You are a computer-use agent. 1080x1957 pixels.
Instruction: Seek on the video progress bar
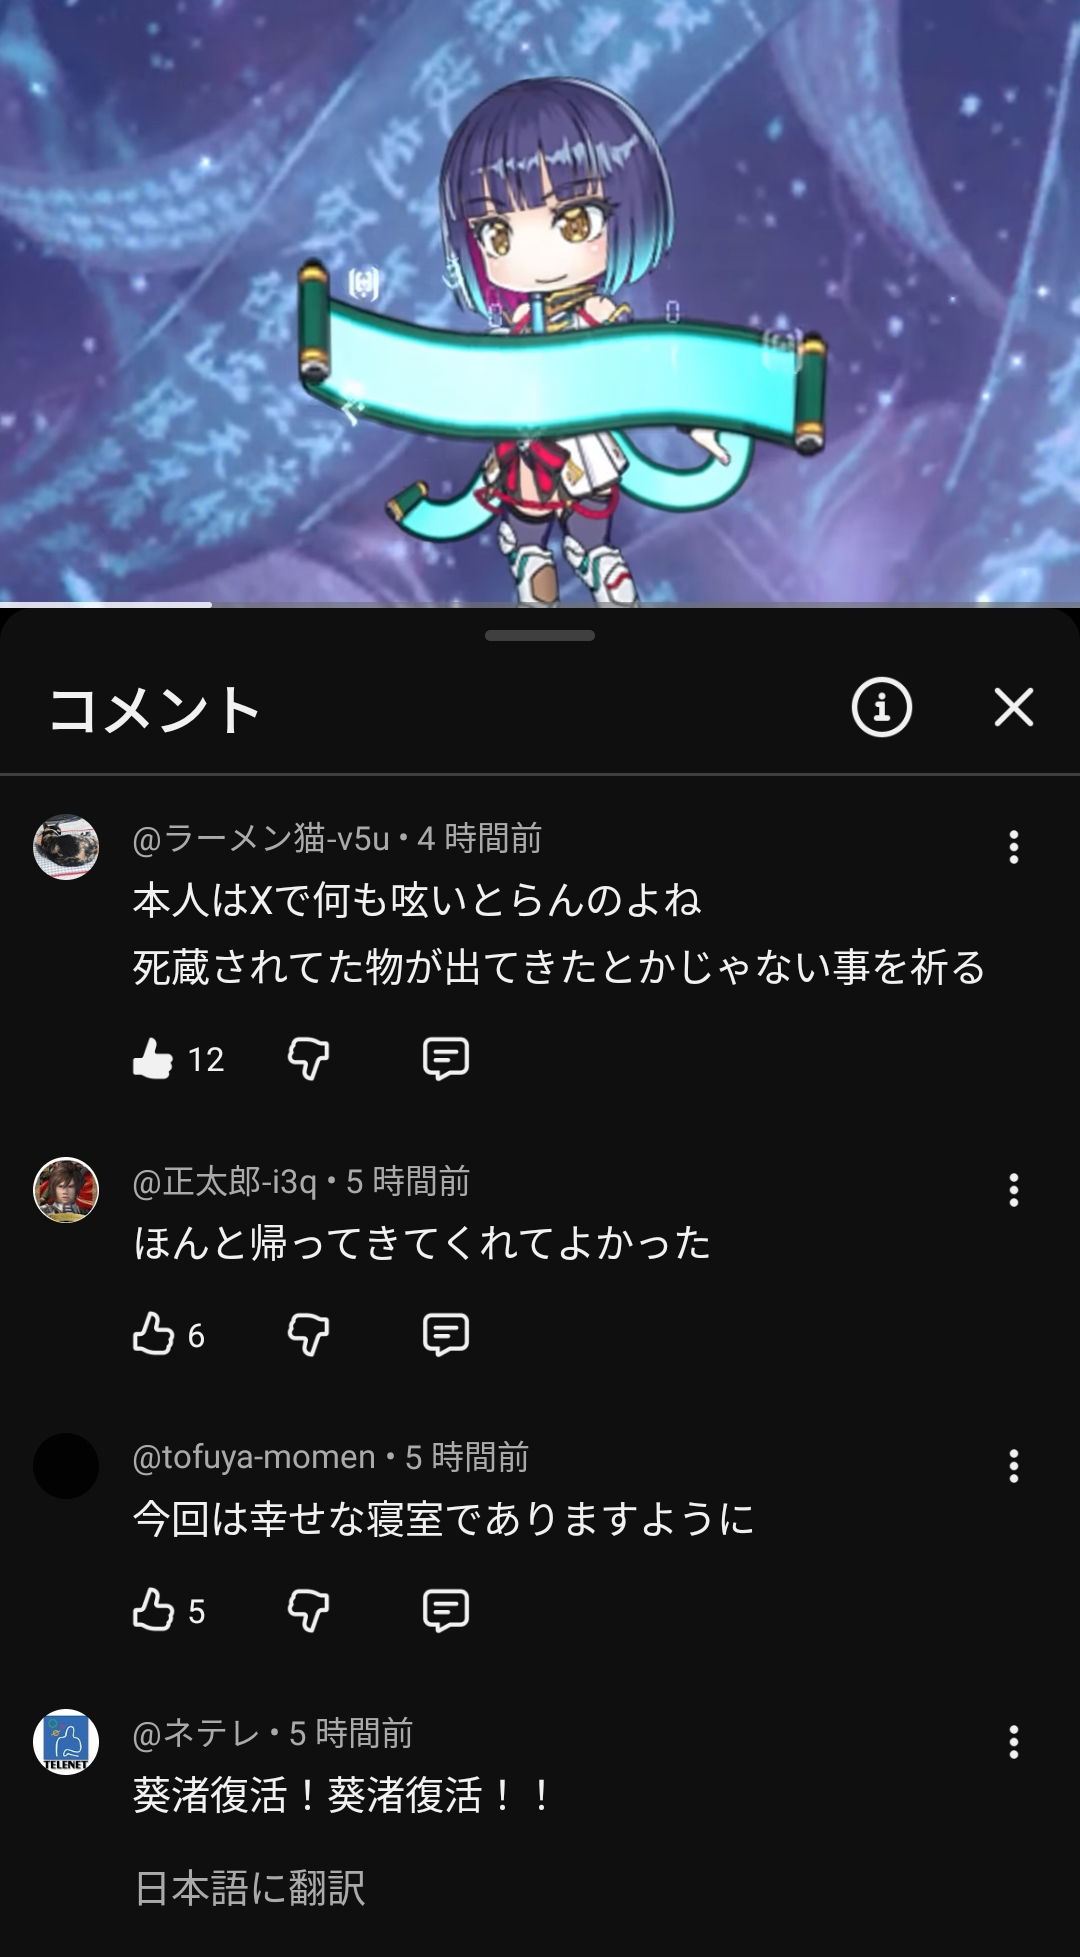540,604
